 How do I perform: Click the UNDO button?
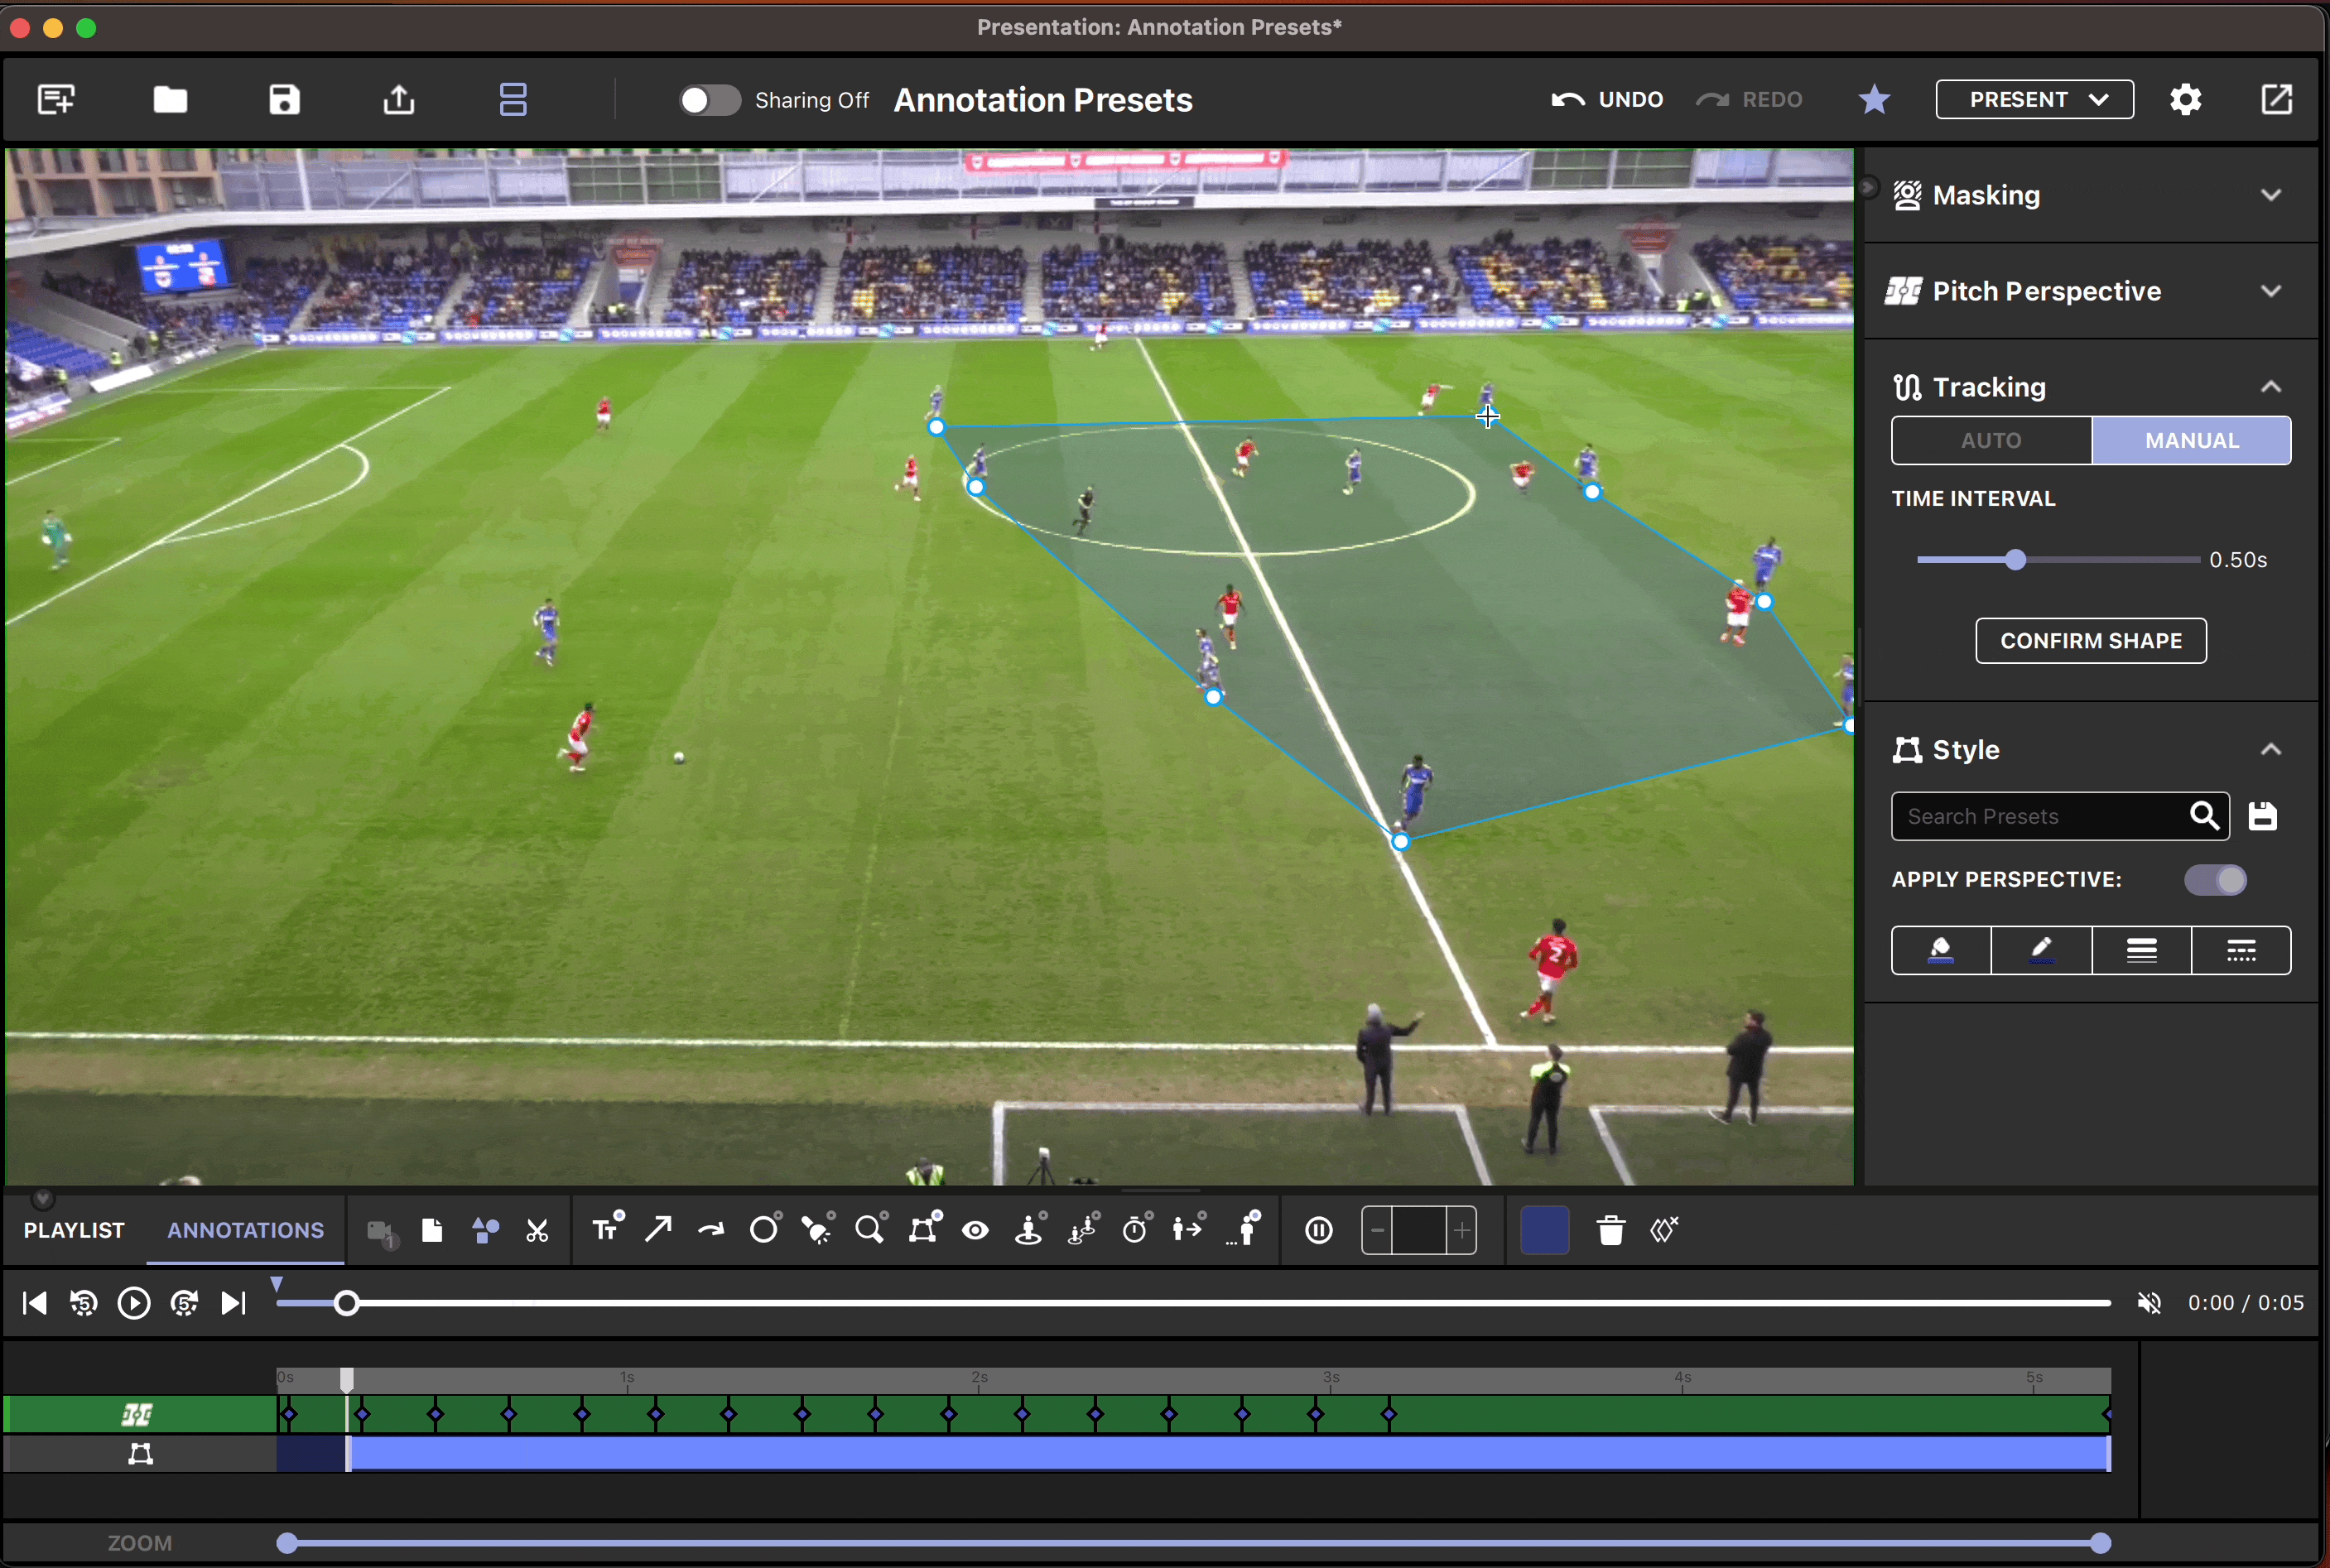coord(1607,99)
